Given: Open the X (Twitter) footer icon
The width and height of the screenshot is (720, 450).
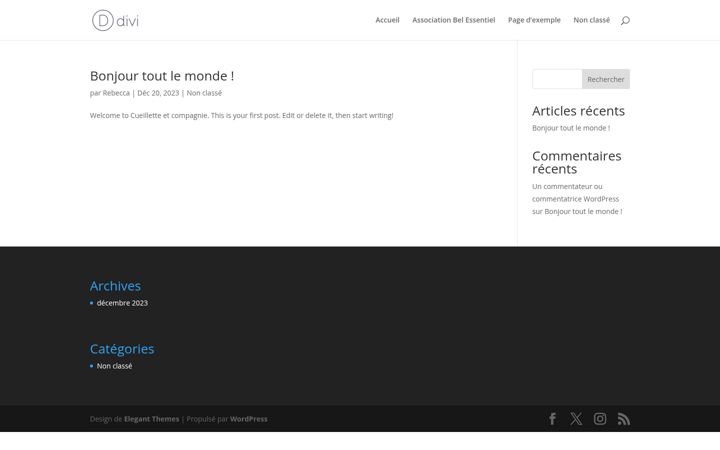Looking at the screenshot, I should pos(576,419).
